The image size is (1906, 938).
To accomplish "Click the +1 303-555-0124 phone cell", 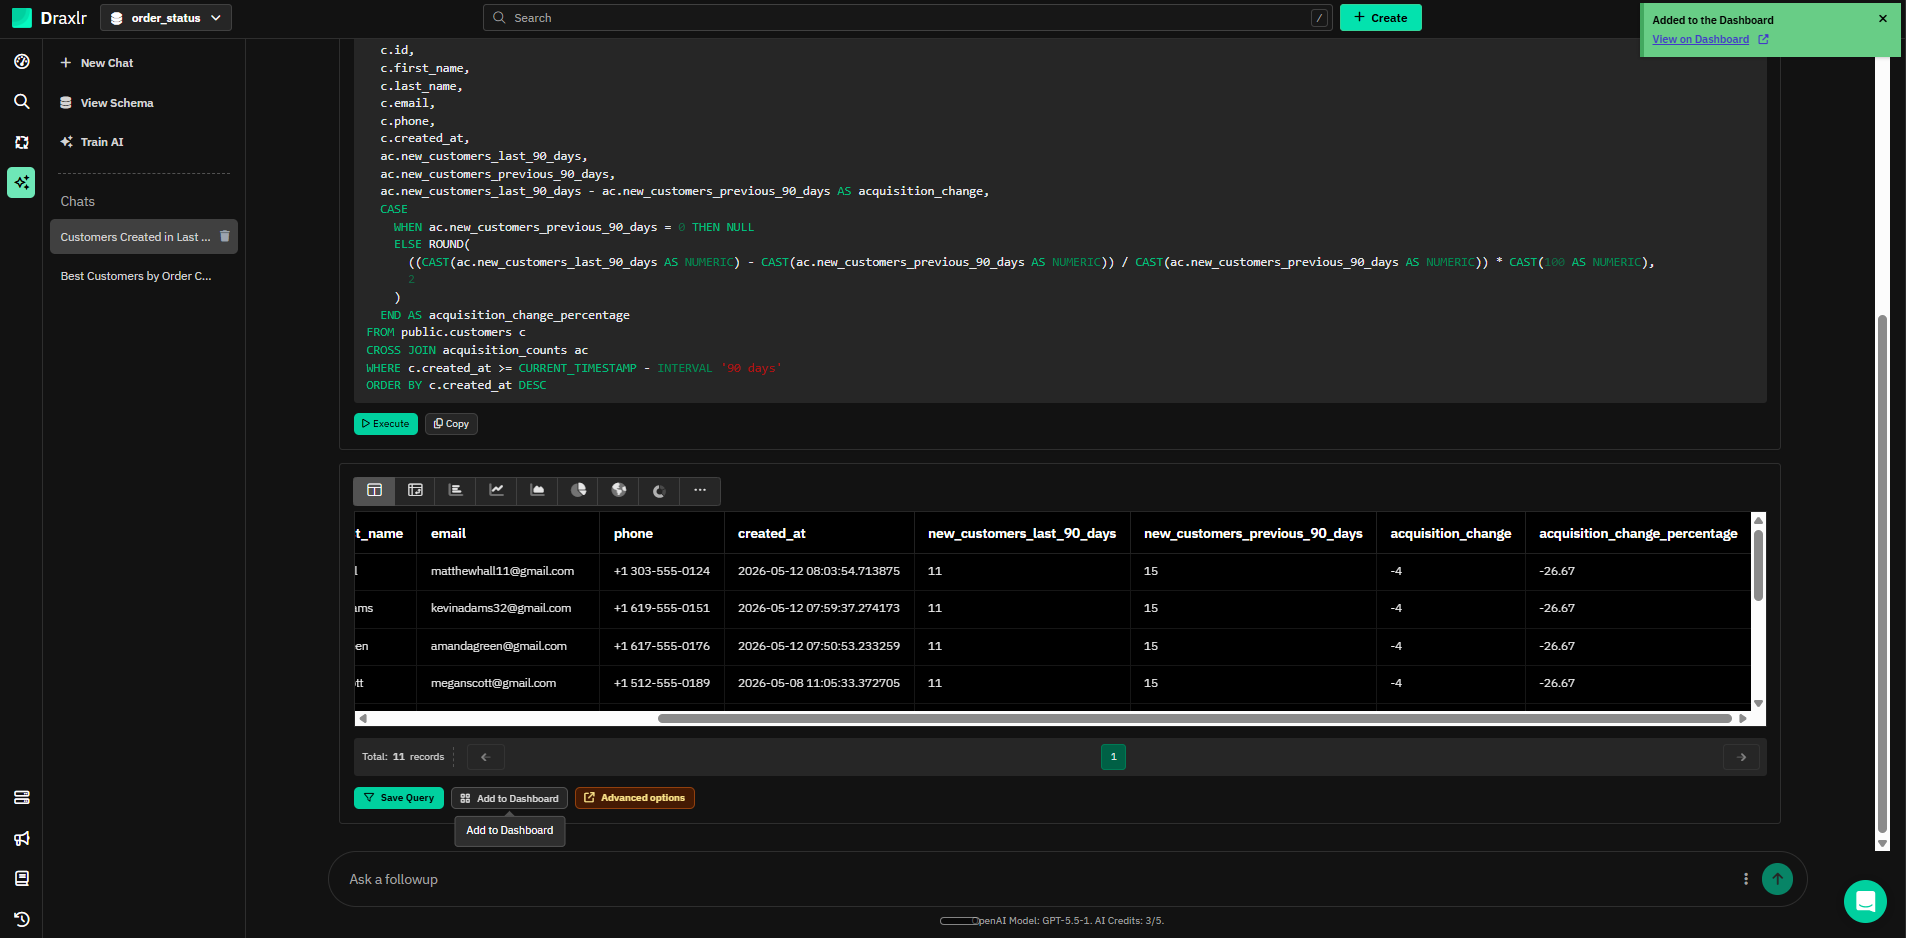I will coord(661,571).
